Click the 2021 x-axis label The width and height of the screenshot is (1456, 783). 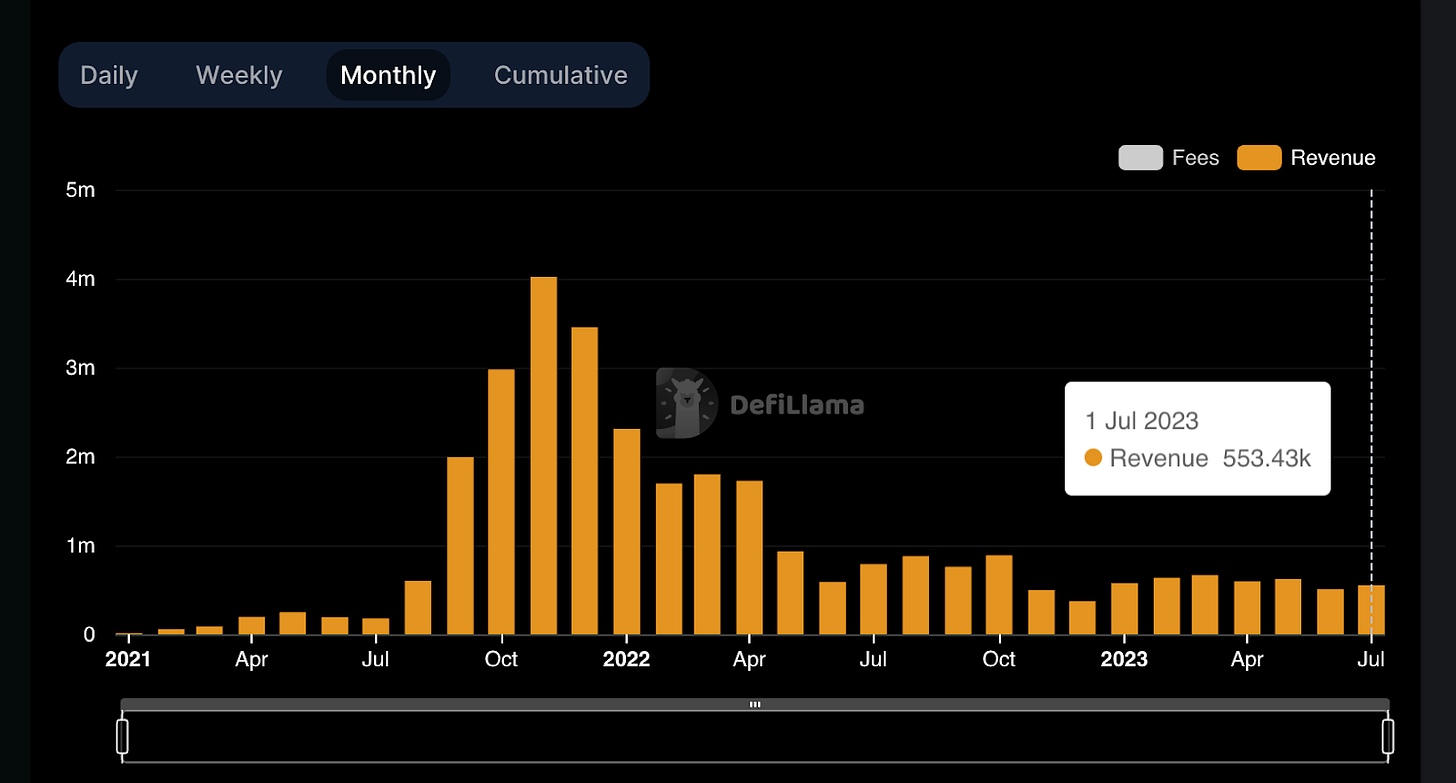[x=128, y=659]
